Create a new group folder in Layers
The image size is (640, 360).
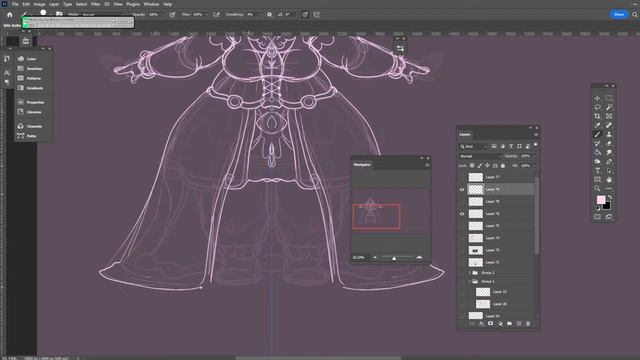tap(509, 324)
